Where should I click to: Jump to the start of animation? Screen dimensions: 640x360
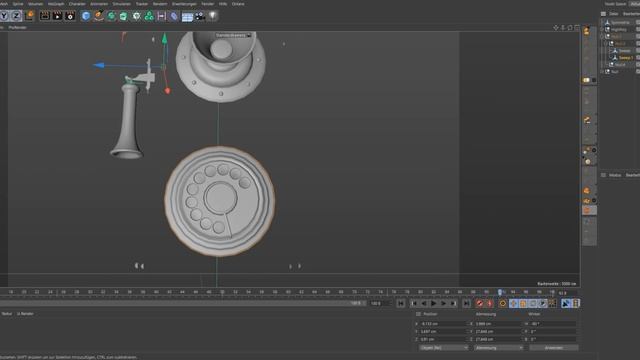click(401, 303)
